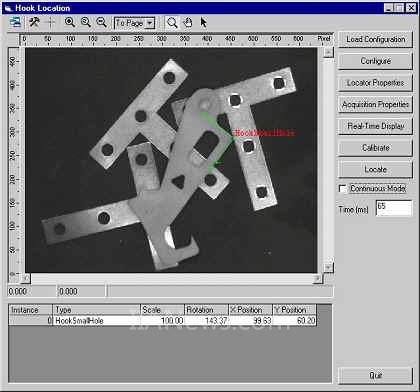Activate the zoom magnifier mode tool
The height and width of the screenshot is (392, 420).
click(x=172, y=23)
